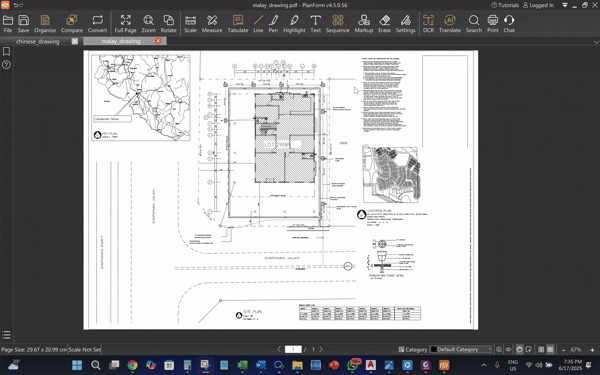Set the drawing Scale
Viewport: 600px width, 375px height.
tap(190, 24)
